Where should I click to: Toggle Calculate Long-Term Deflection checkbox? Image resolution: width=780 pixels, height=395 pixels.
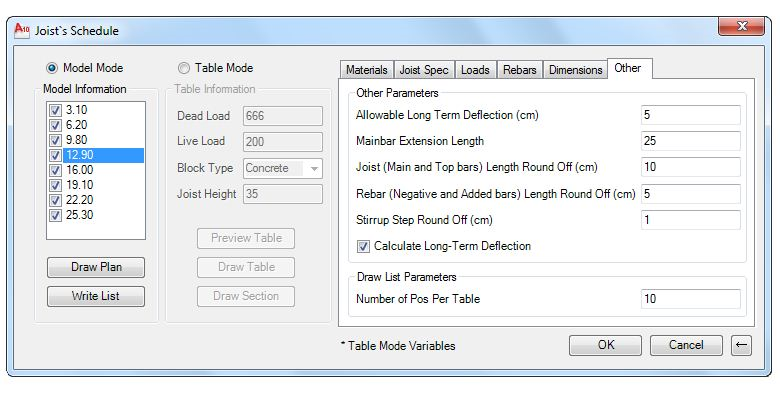tap(364, 246)
